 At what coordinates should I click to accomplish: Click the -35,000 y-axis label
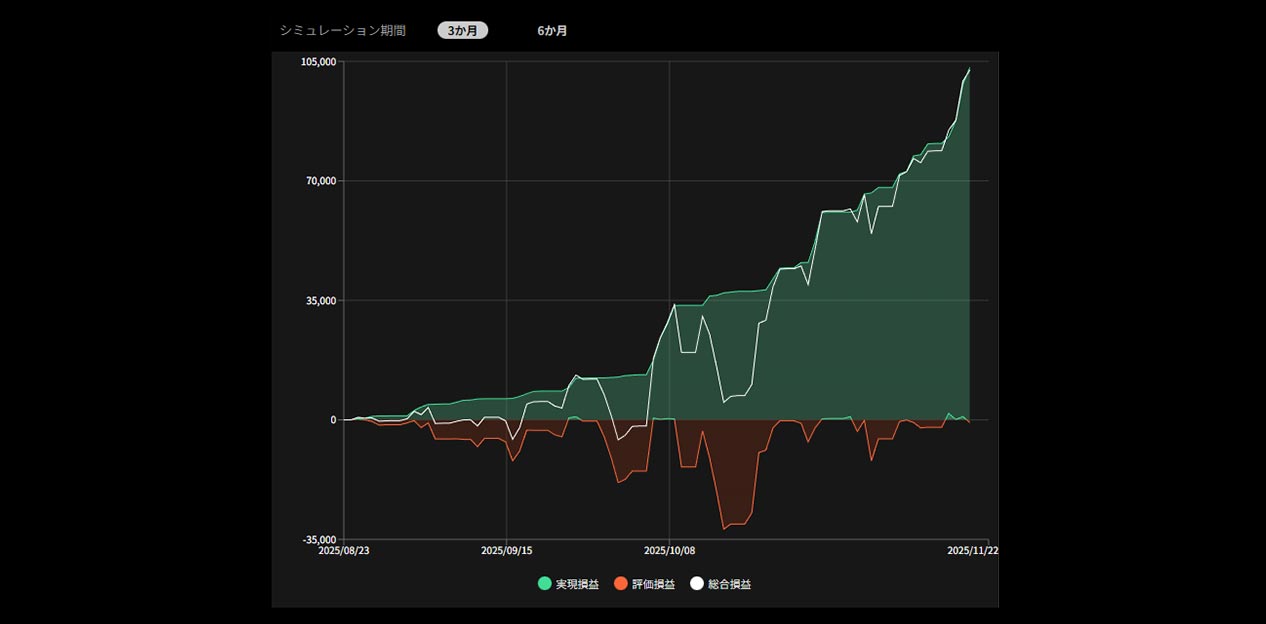[x=318, y=539]
